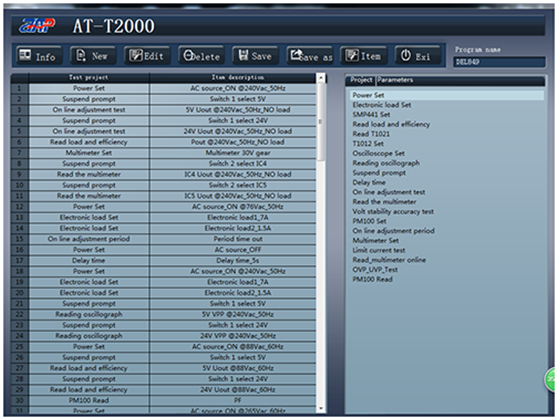This screenshot has width=558, height=420.
Task: Select row 9 Read the multimeter
Action: (163, 174)
